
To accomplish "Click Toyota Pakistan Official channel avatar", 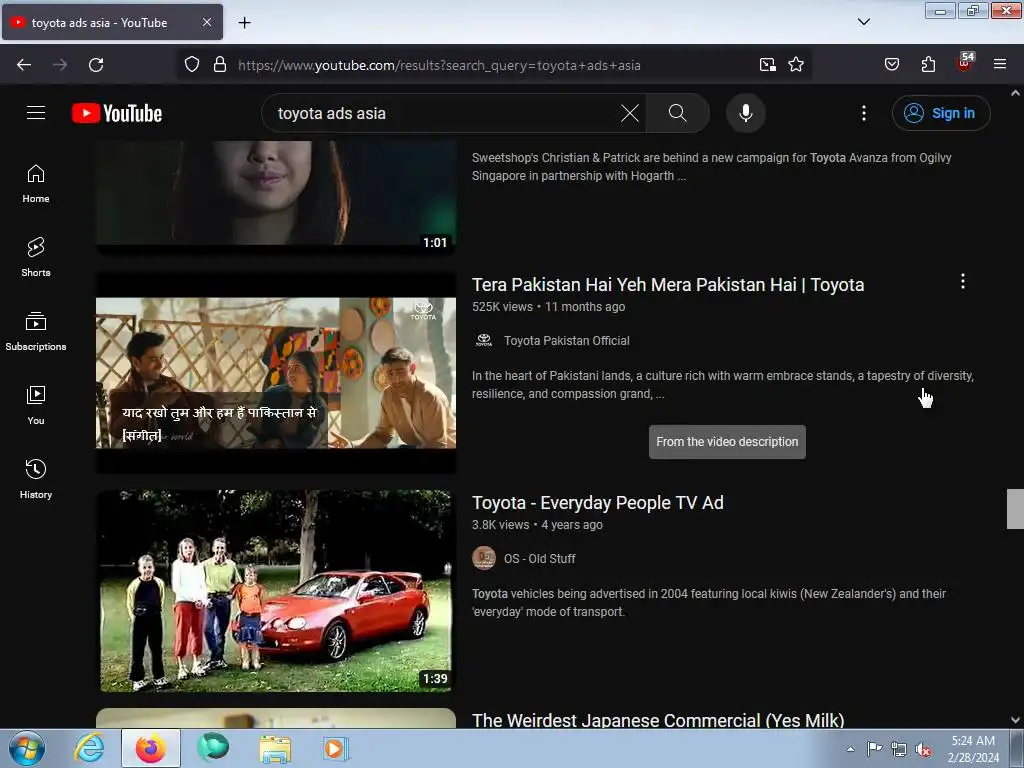I will tap(483, 340).
